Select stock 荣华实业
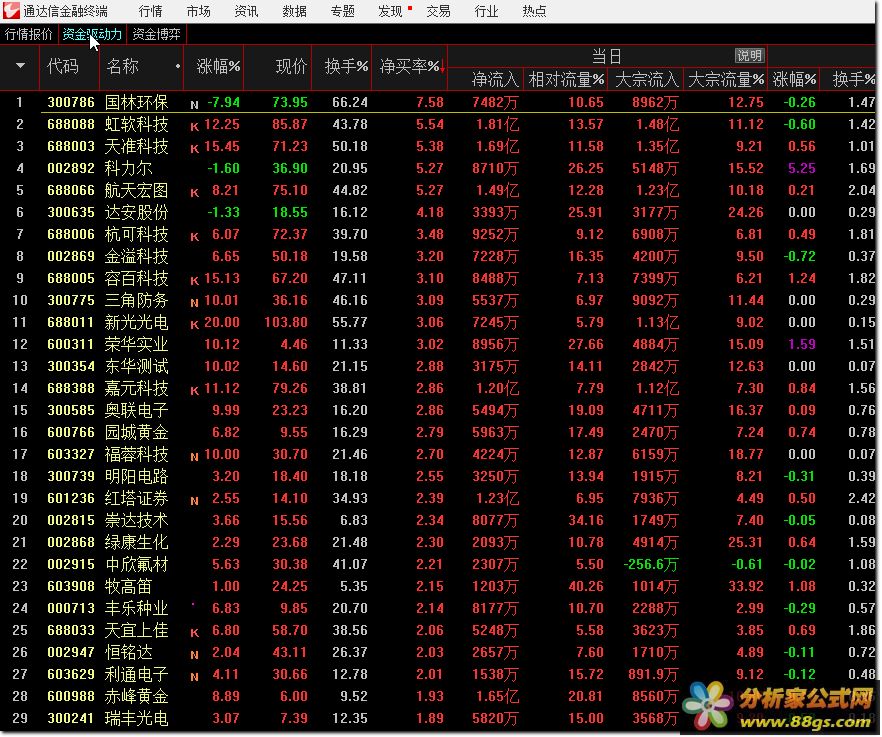The image size is (882, 737). [x=137, y=344]
